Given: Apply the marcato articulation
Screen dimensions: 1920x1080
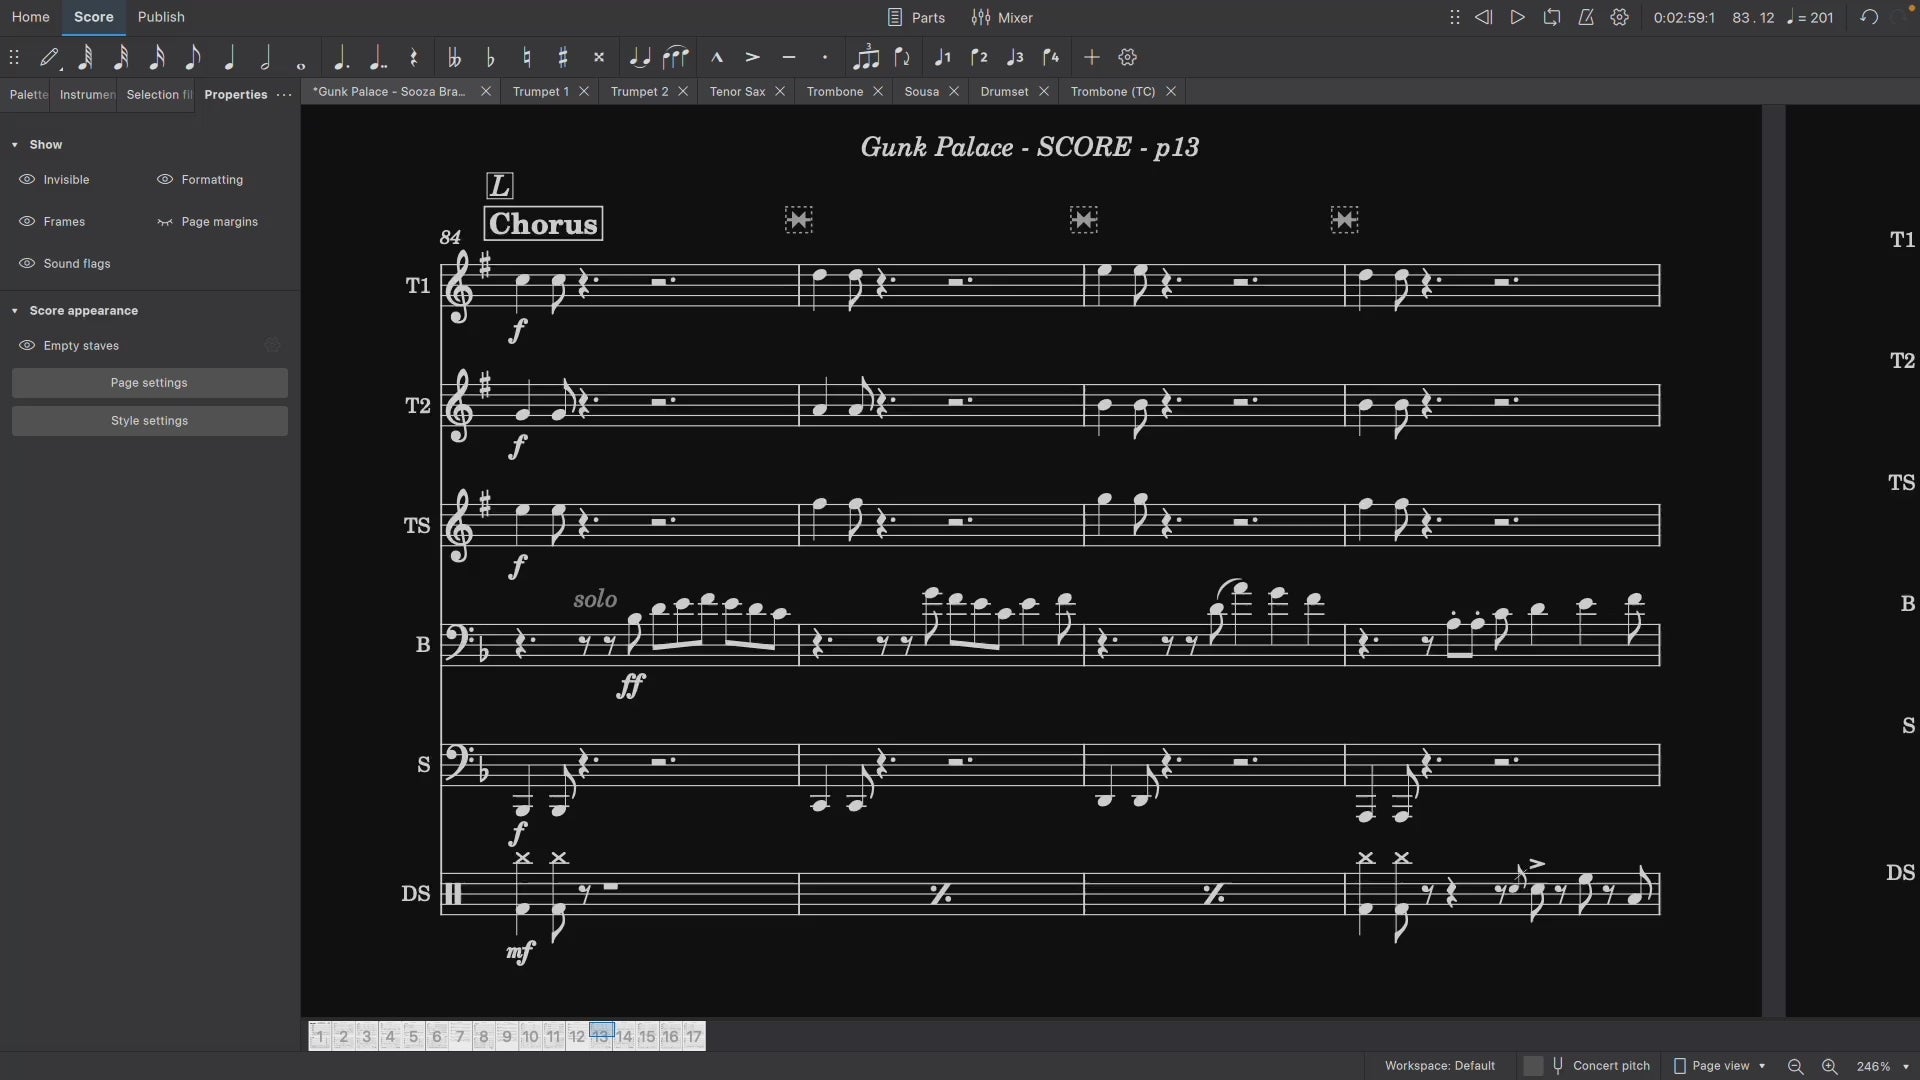Looking at the screenshot, I should click(717, 58).
